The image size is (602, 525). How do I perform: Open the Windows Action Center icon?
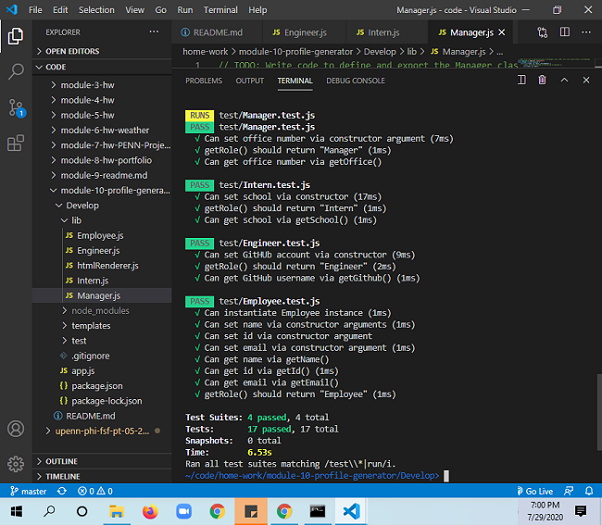click(580, 511)
